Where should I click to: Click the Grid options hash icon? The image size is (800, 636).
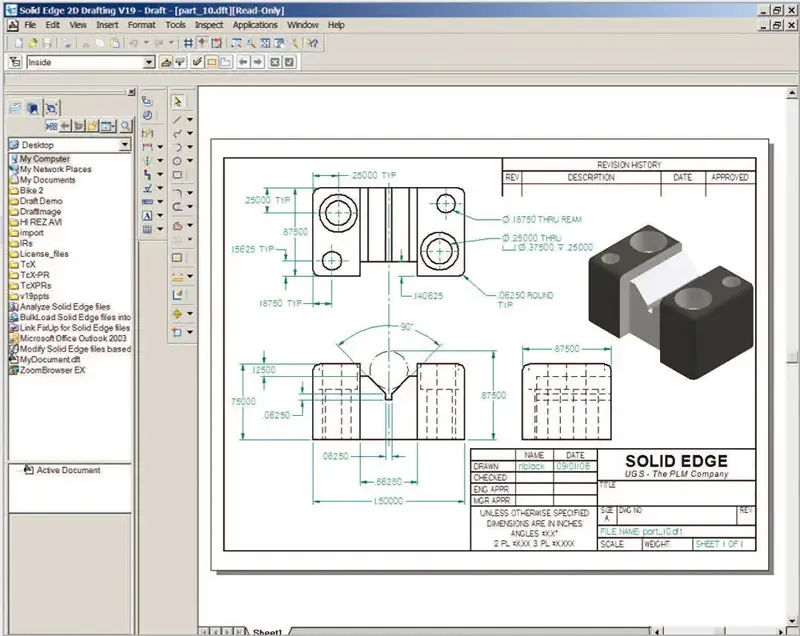pyautogui.click(x=188, y=43)
